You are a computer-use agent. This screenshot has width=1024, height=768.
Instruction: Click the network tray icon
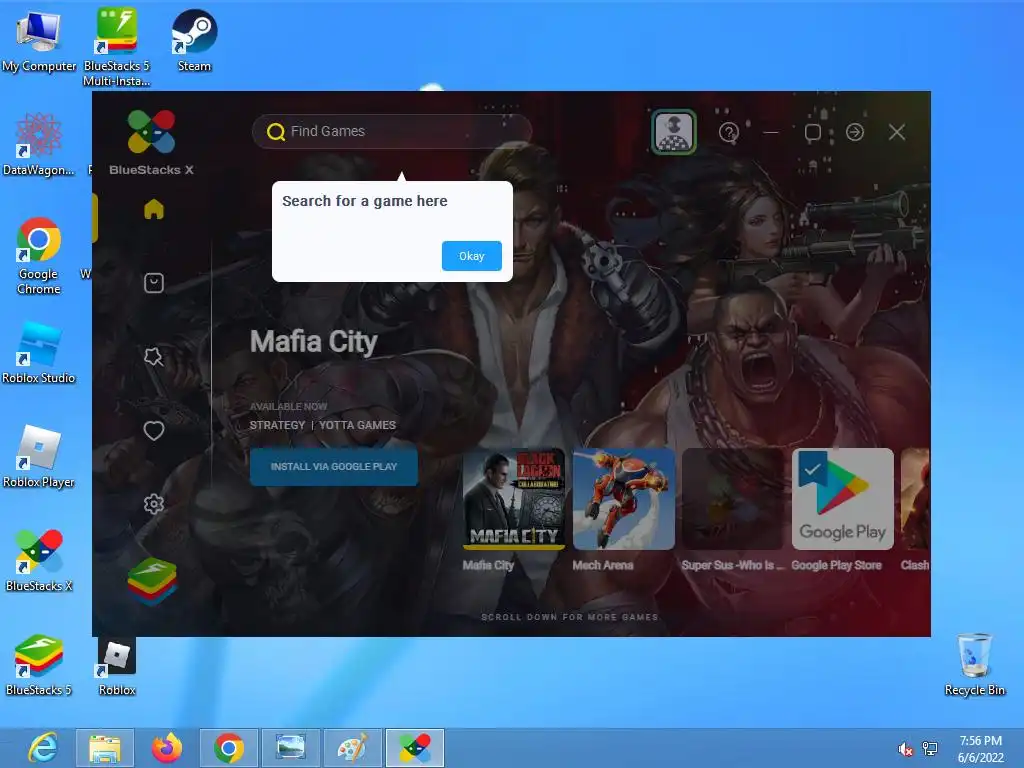pos(930,749)
